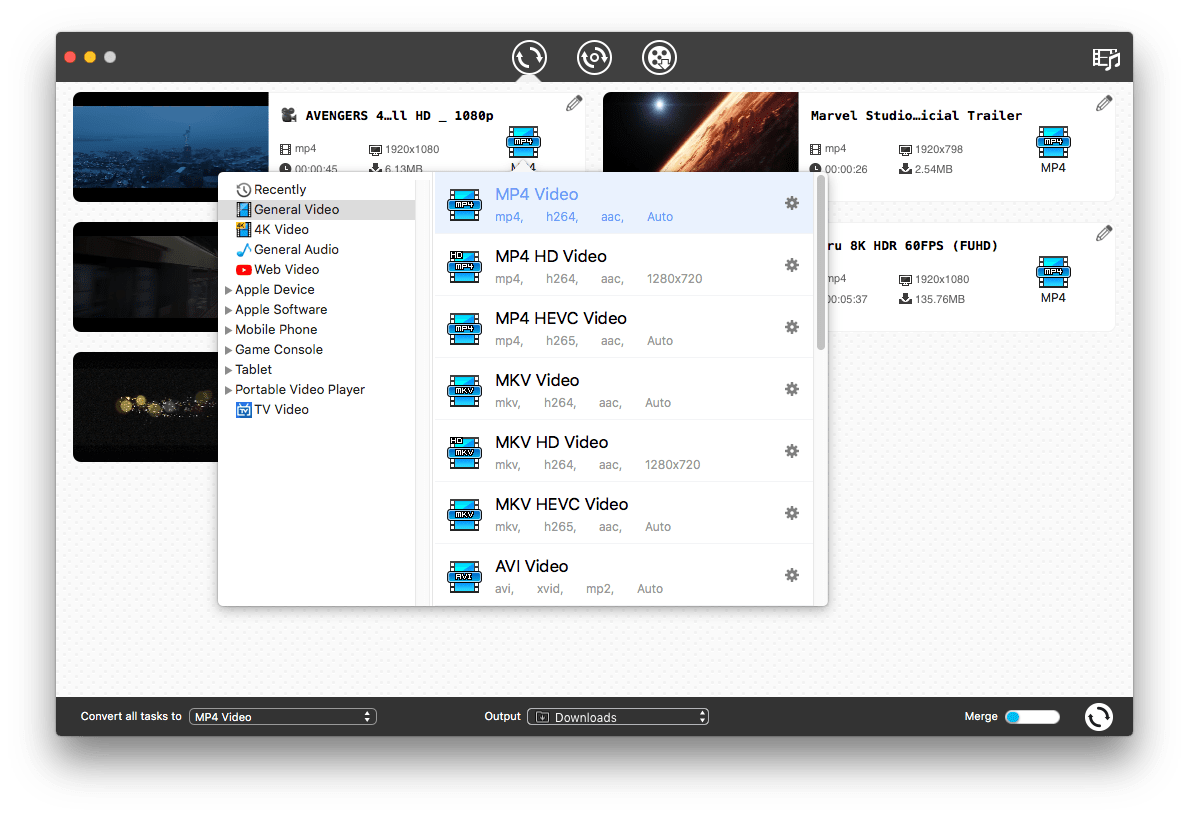Toggle the Merge switch
1189x816 pixels.
tap(1032, 716)
